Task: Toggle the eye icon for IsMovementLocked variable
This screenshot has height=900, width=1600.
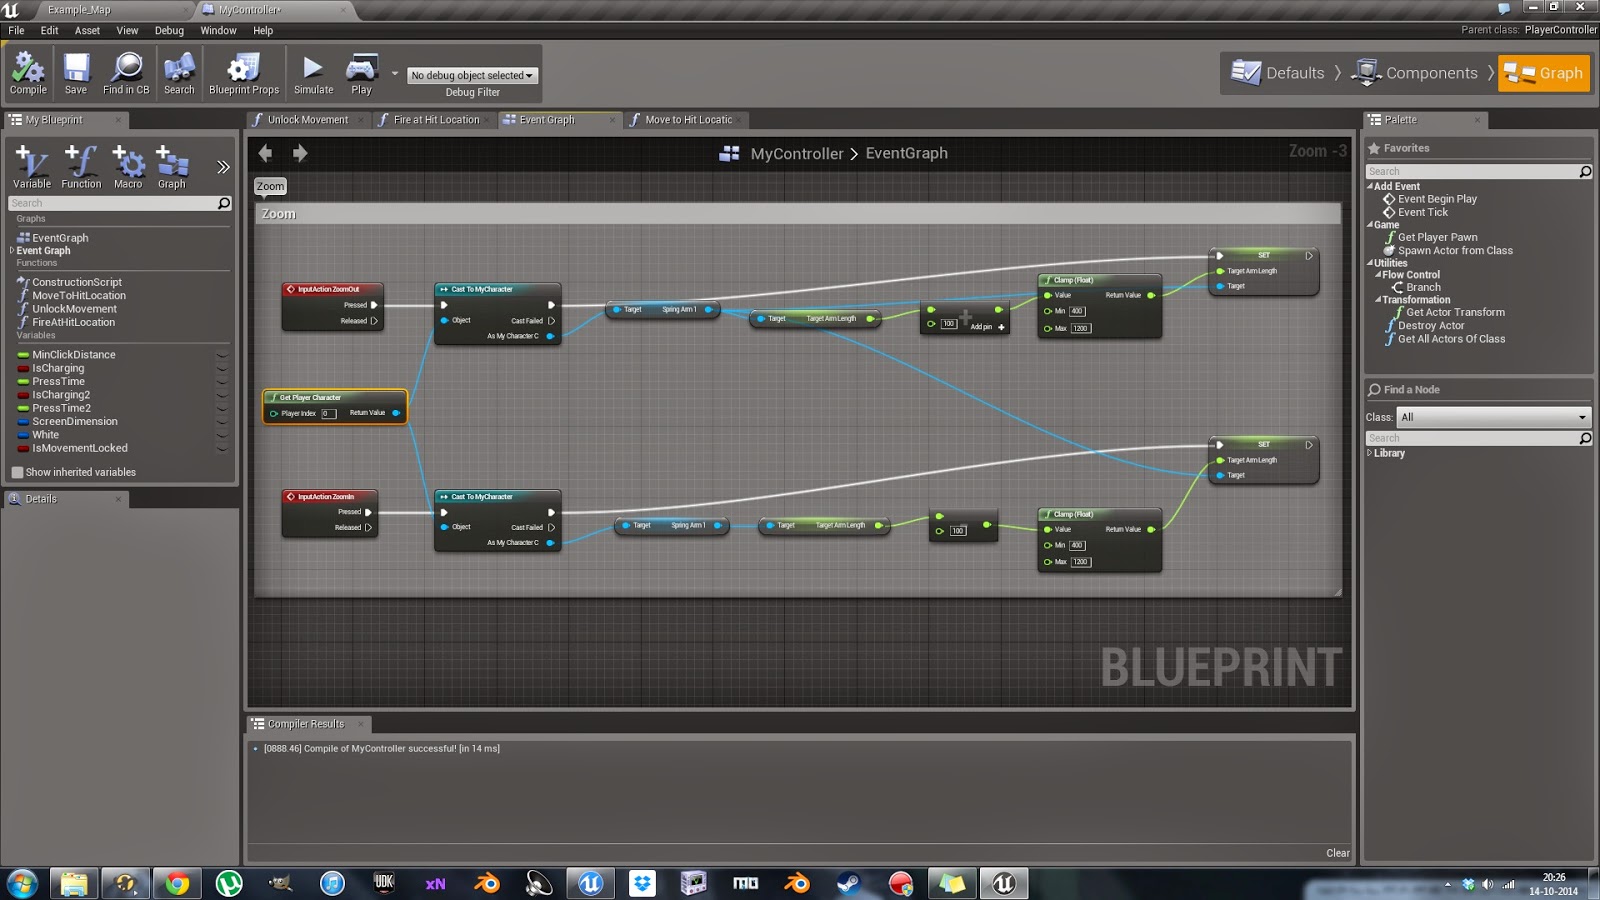Action: point(222,448)
